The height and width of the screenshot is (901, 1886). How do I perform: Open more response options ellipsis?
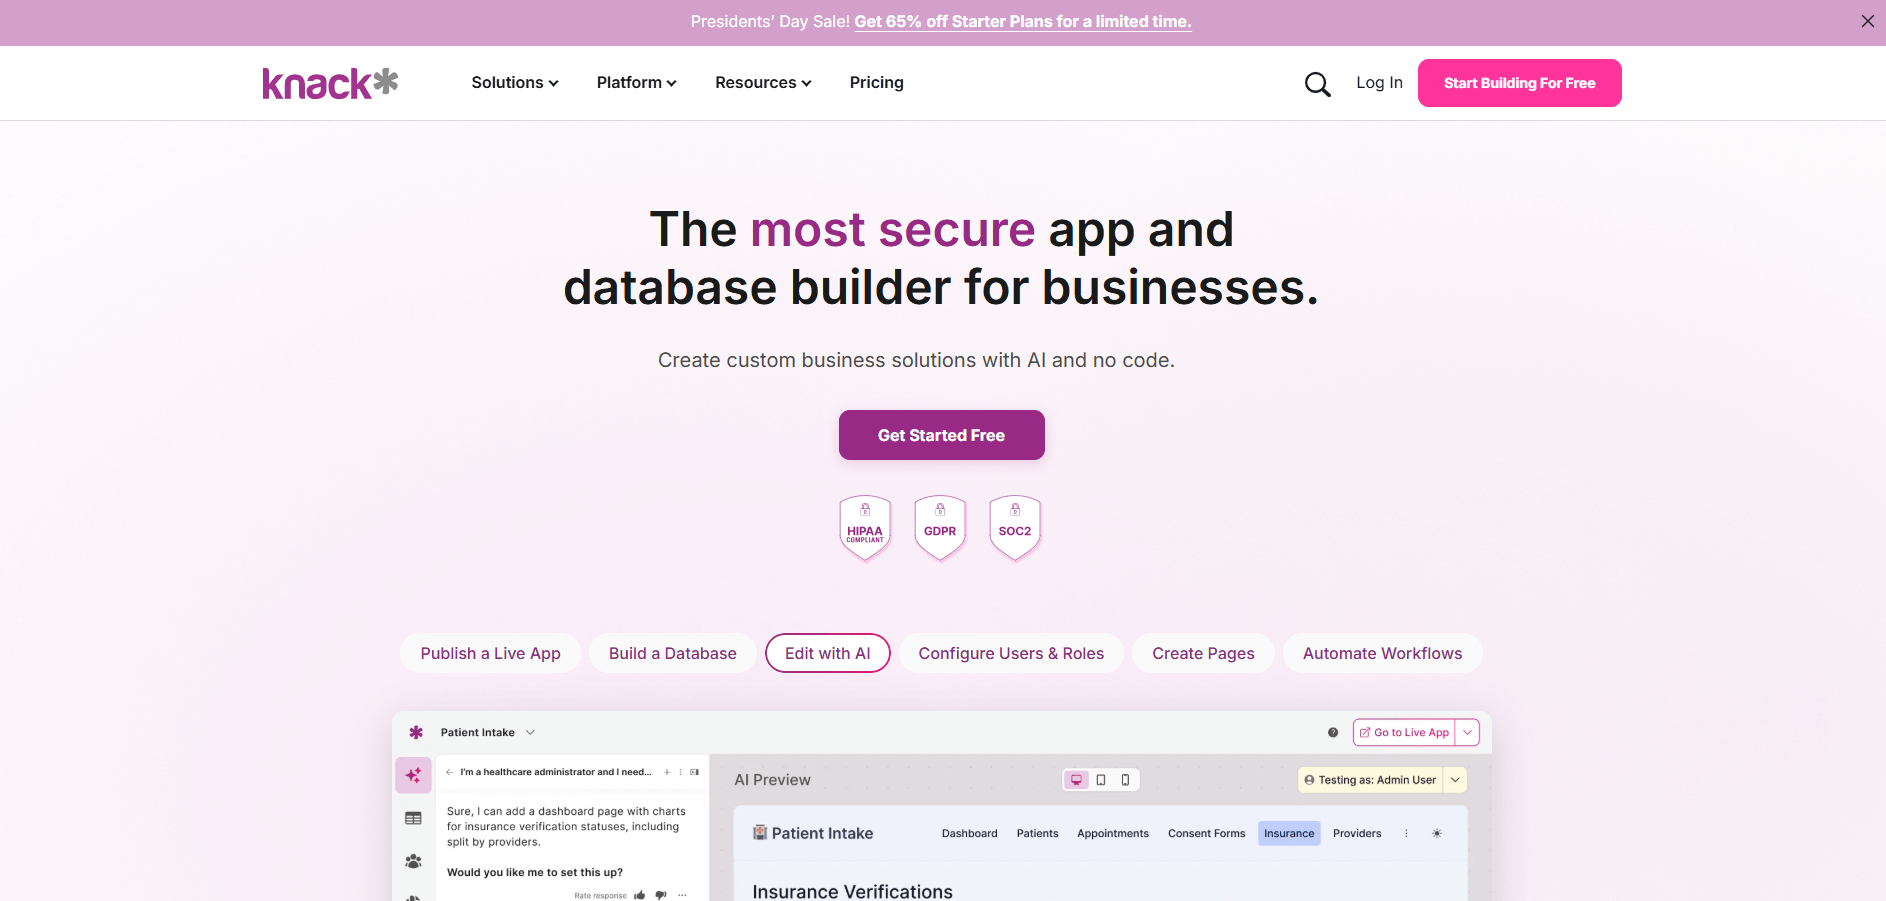pos(682,895)
